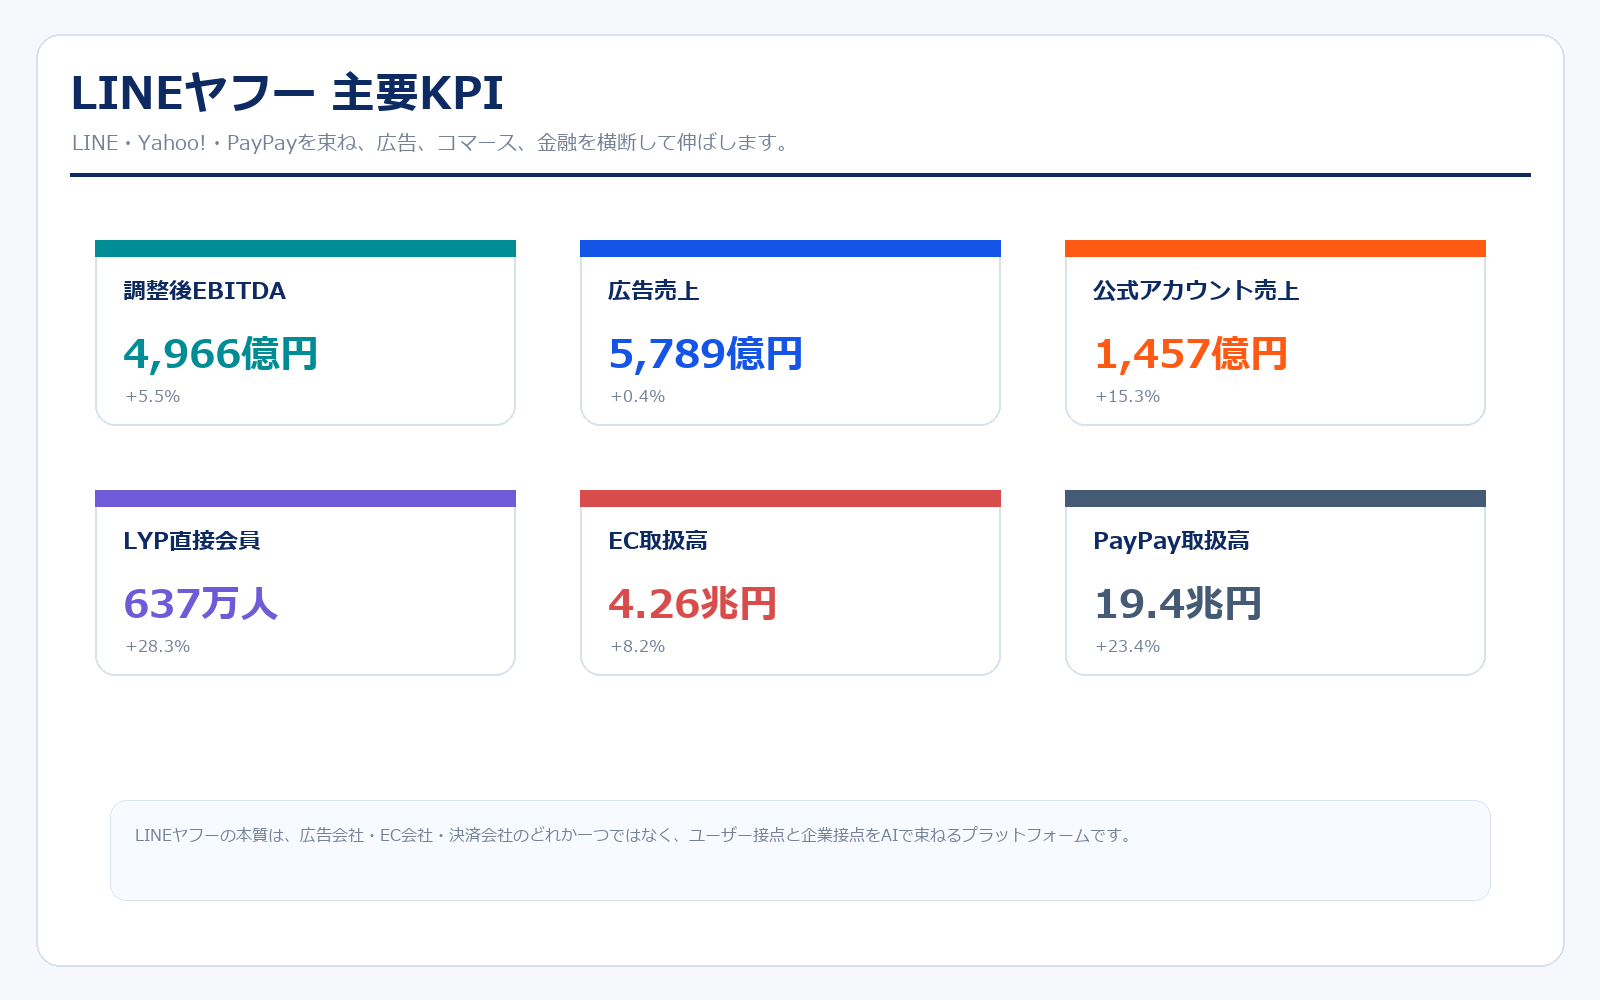Click the red bar atop the EC取扱高 card

790,498
